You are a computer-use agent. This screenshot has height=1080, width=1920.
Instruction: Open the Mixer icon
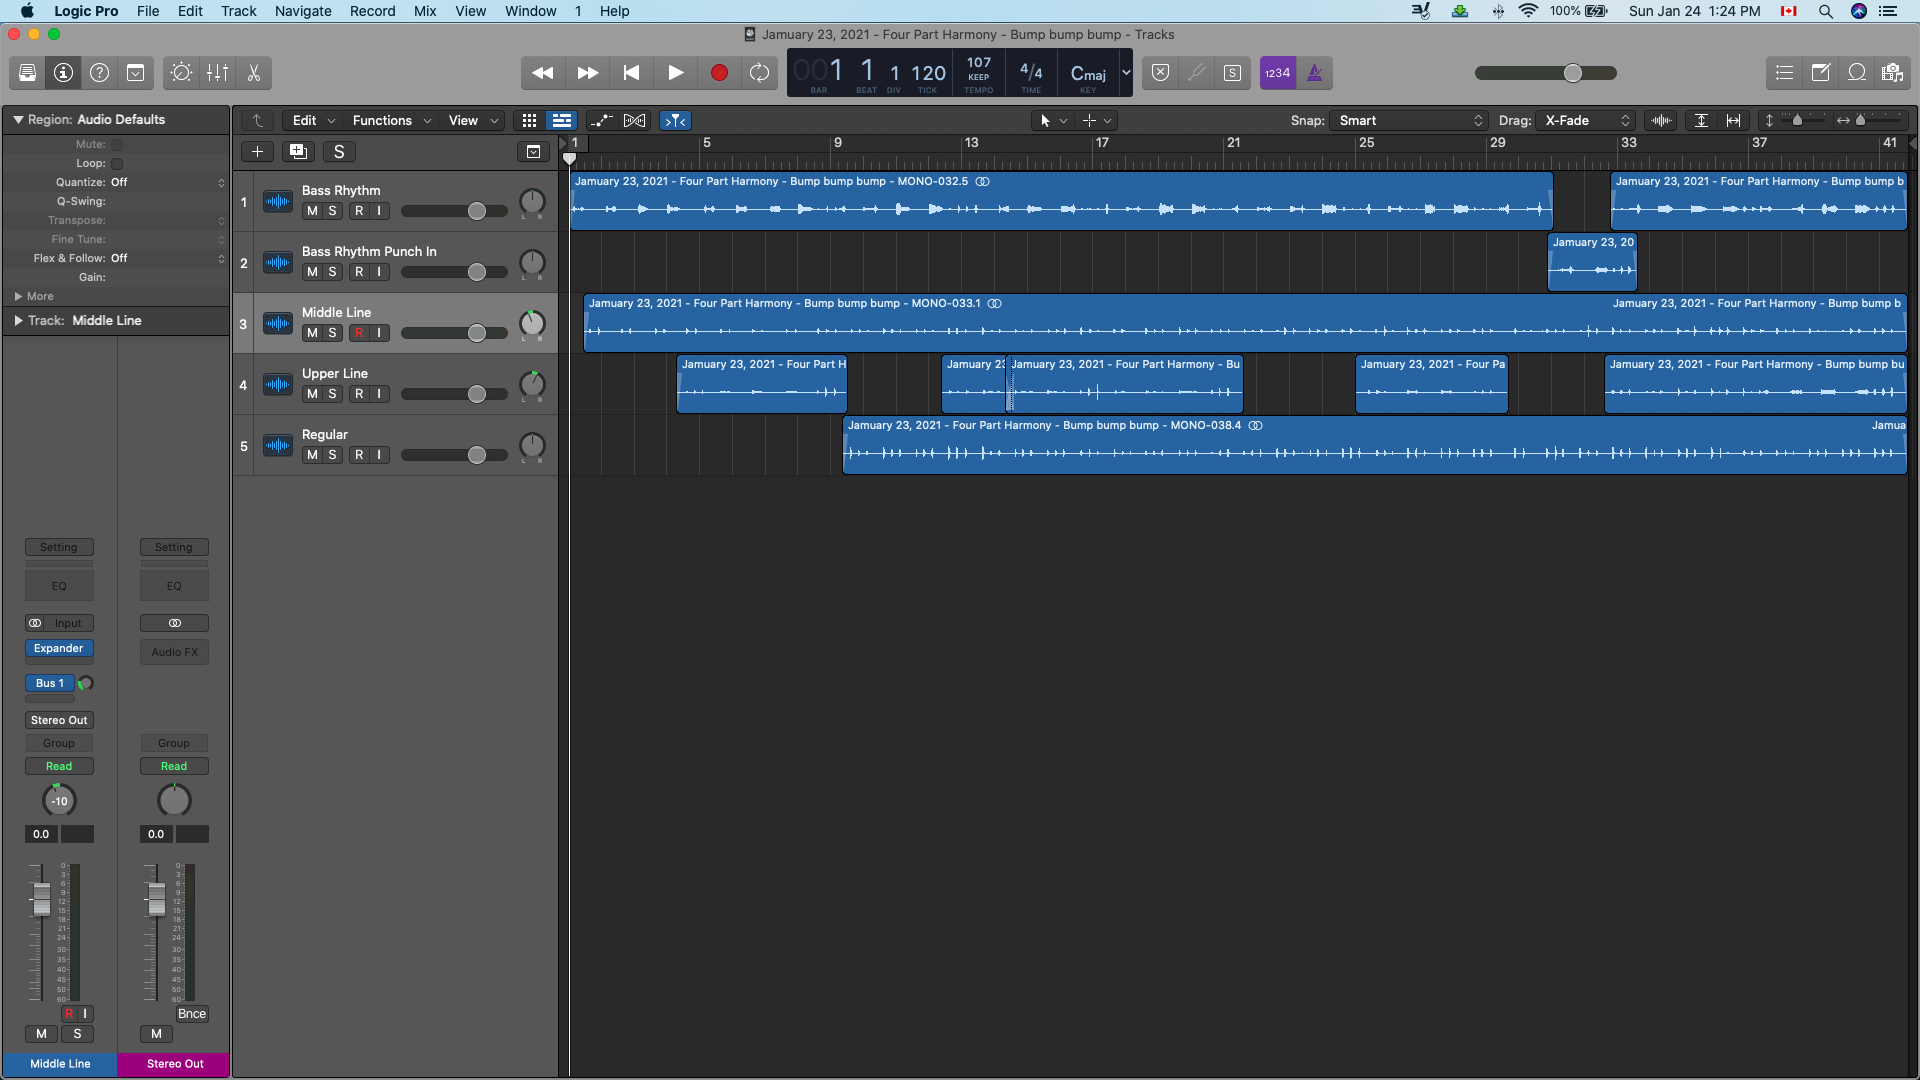point(218,73)
